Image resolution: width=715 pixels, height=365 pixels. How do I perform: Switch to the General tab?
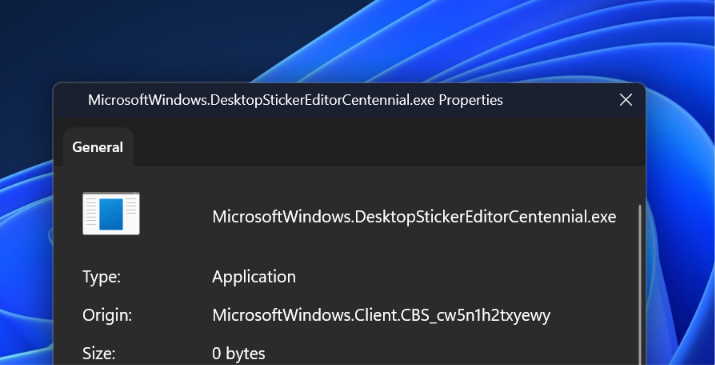click(98, 147)
